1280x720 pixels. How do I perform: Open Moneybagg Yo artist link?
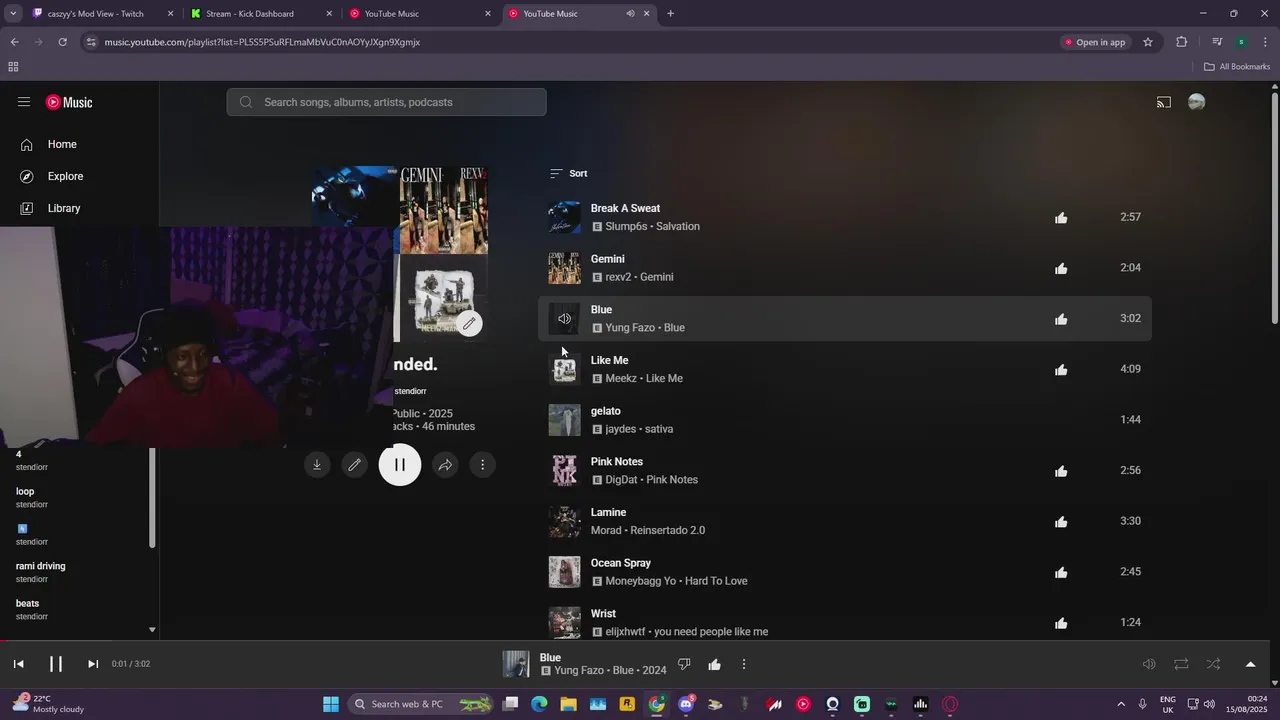click(641, 581)
